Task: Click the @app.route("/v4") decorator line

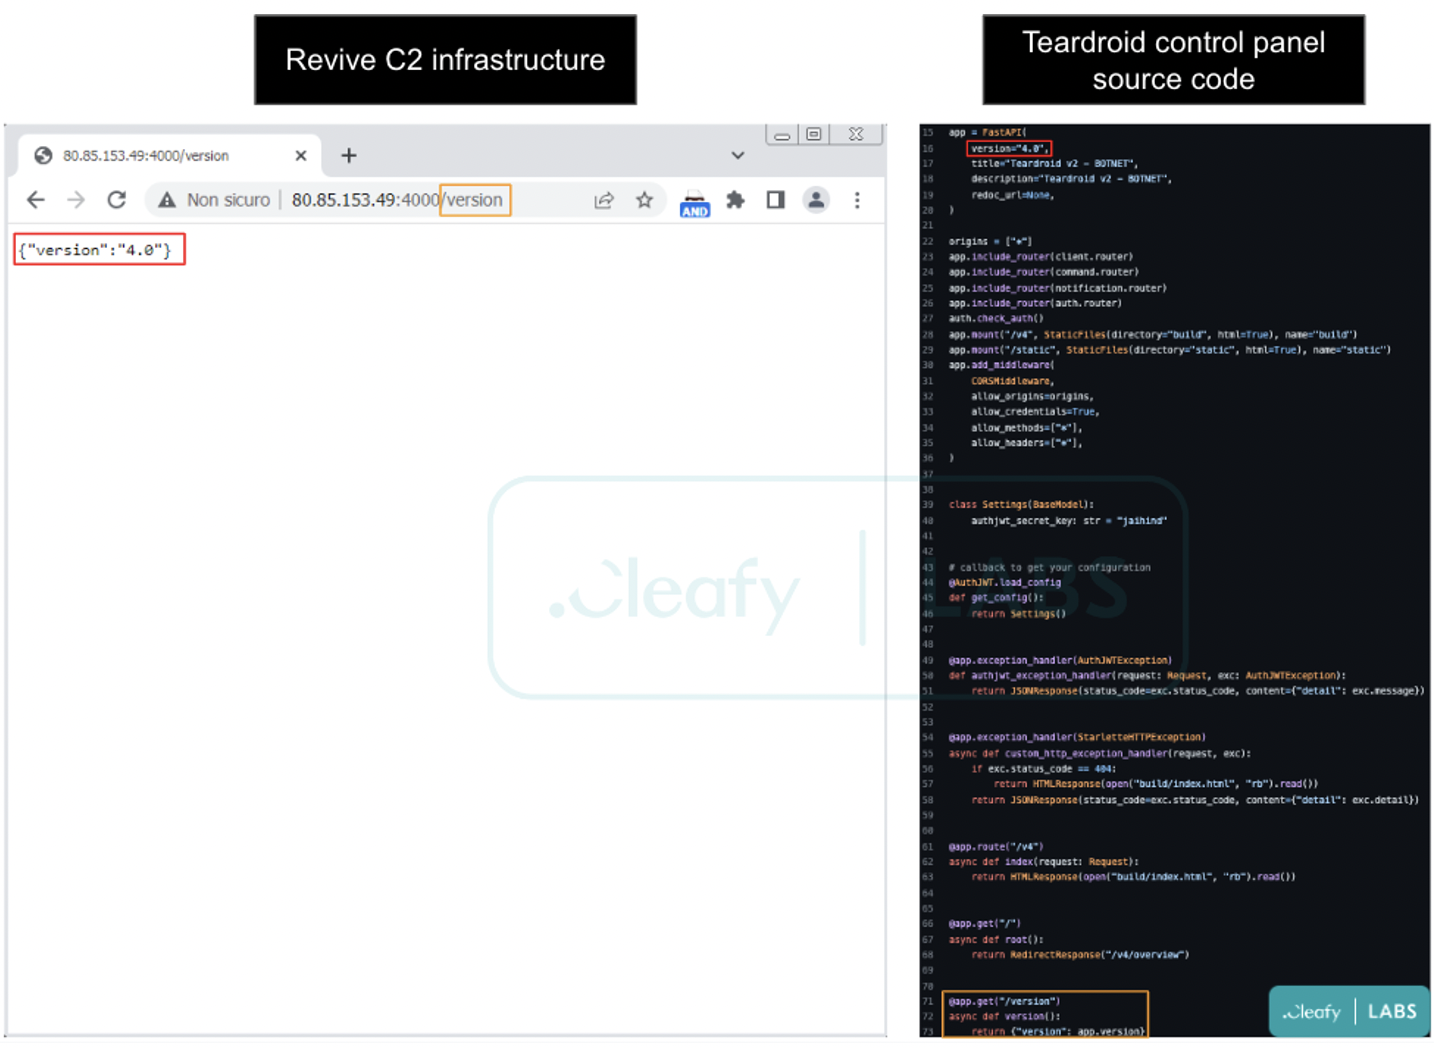Action: click(x=995, y=847)
